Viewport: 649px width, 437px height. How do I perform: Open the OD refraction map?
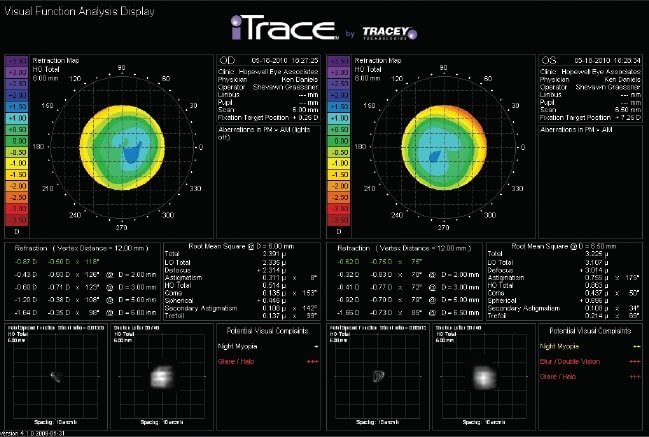122,147
